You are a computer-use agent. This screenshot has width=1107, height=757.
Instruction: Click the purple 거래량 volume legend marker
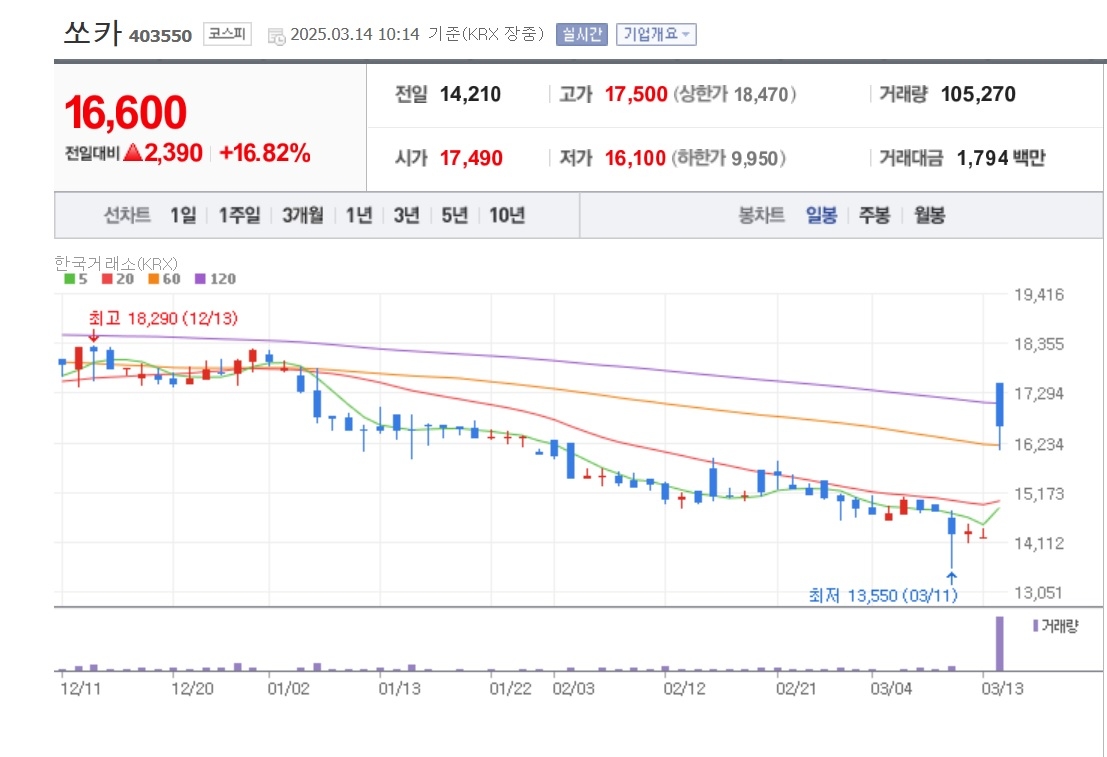tap(1036, 626)
